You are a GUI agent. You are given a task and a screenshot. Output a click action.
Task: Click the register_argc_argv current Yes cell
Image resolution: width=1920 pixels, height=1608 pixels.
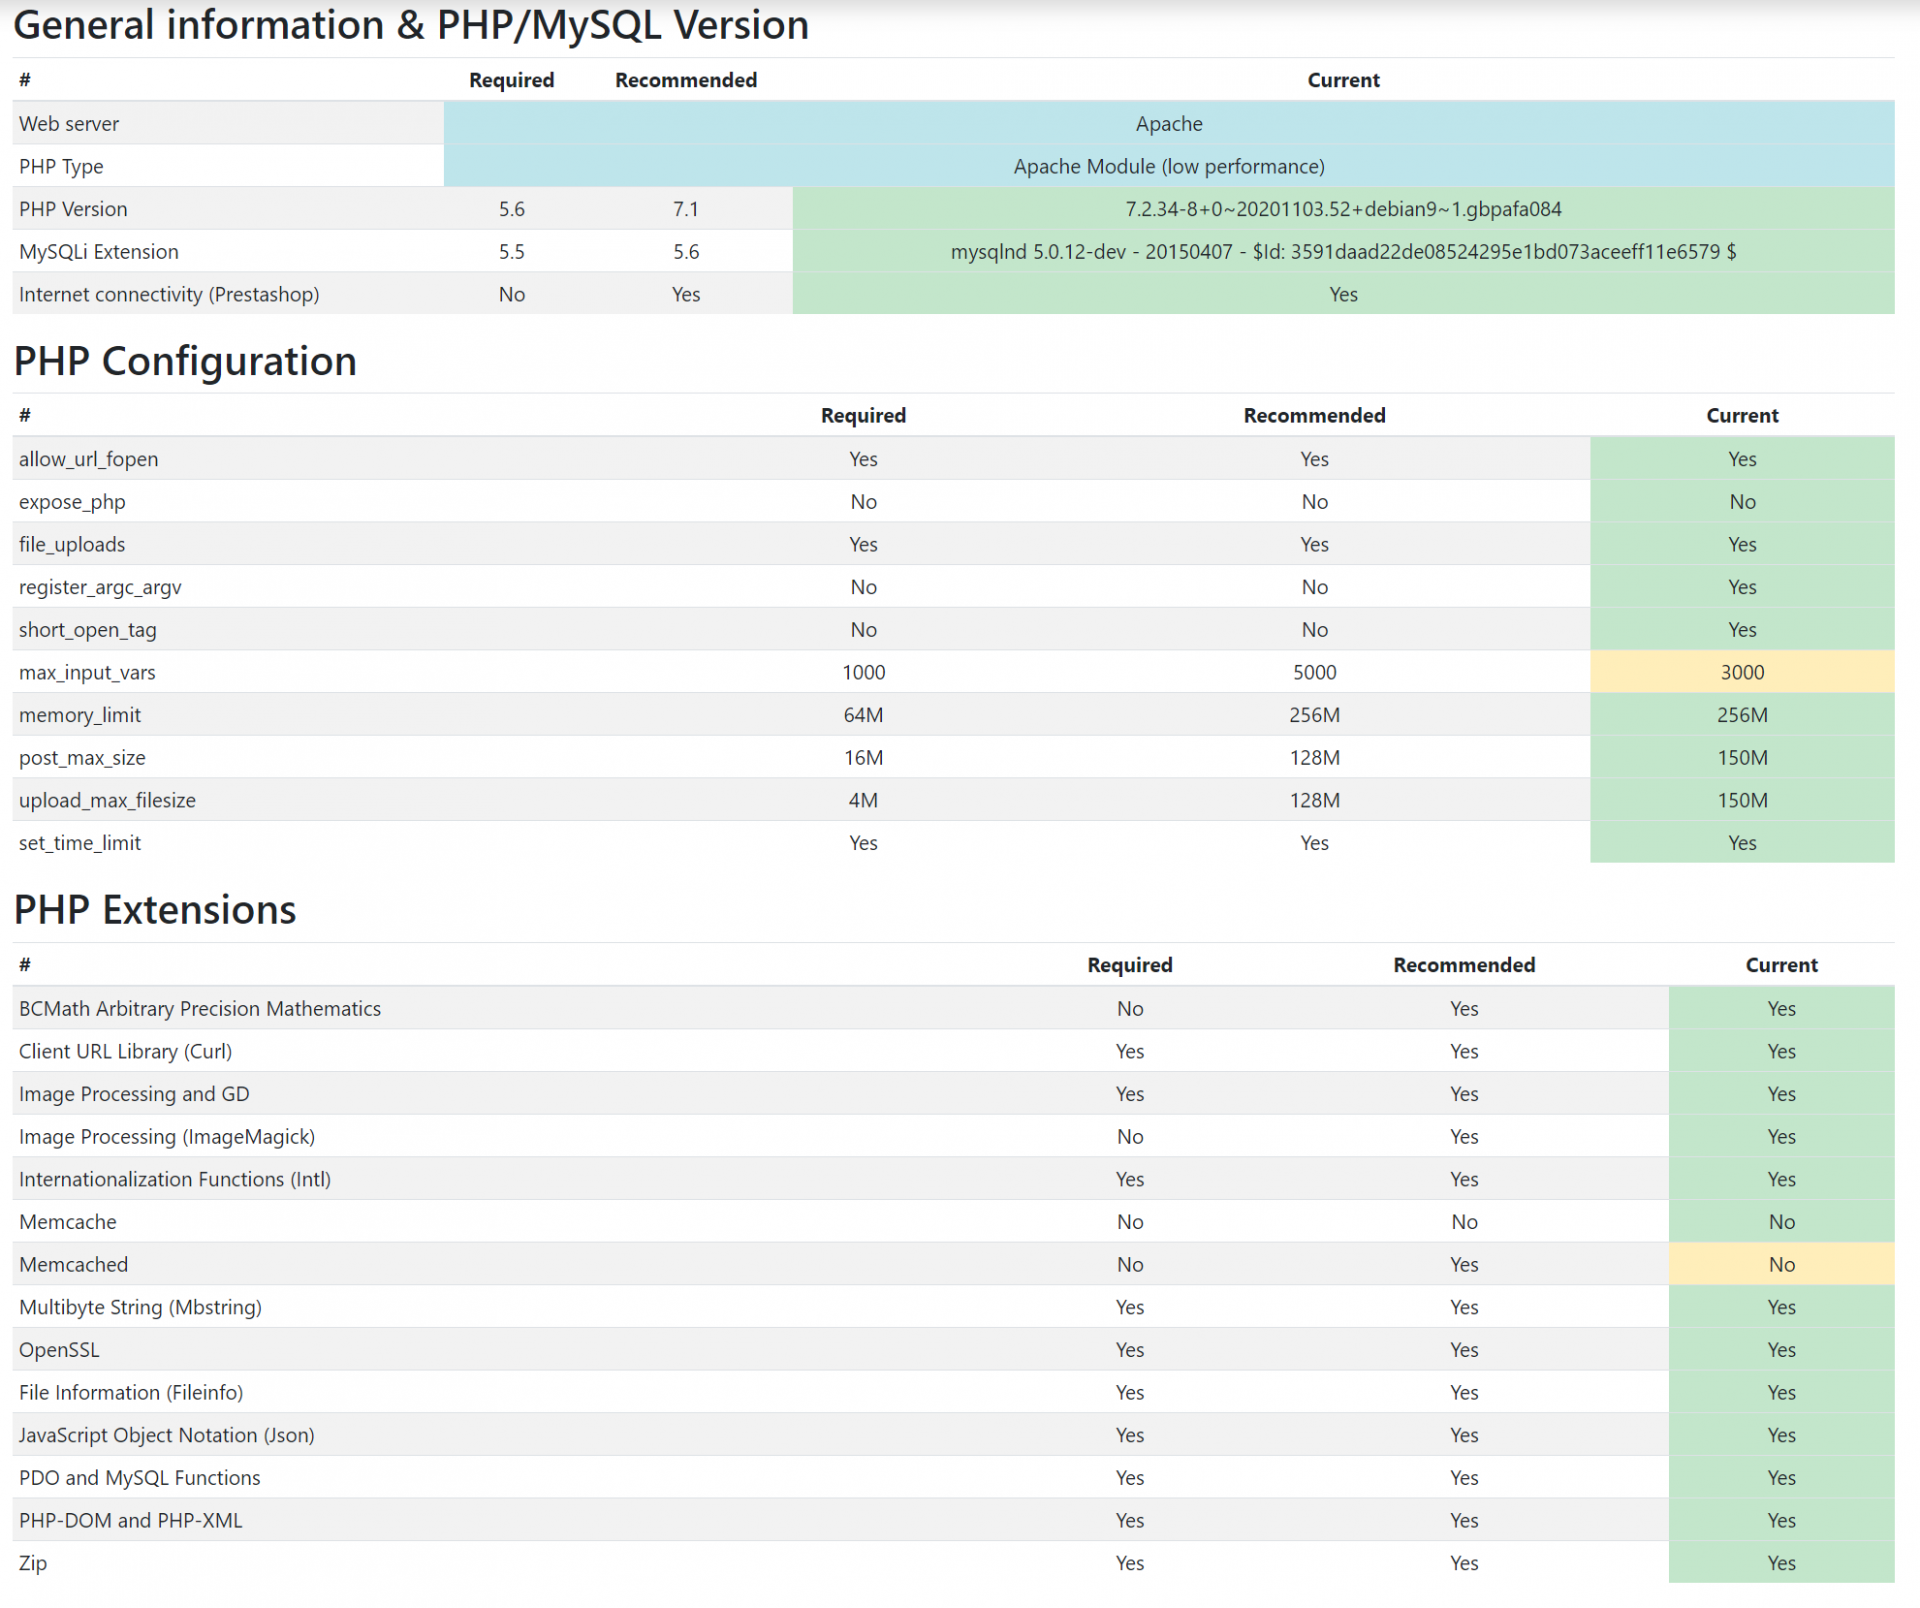pyautogui.click(x=1741, y=587)
